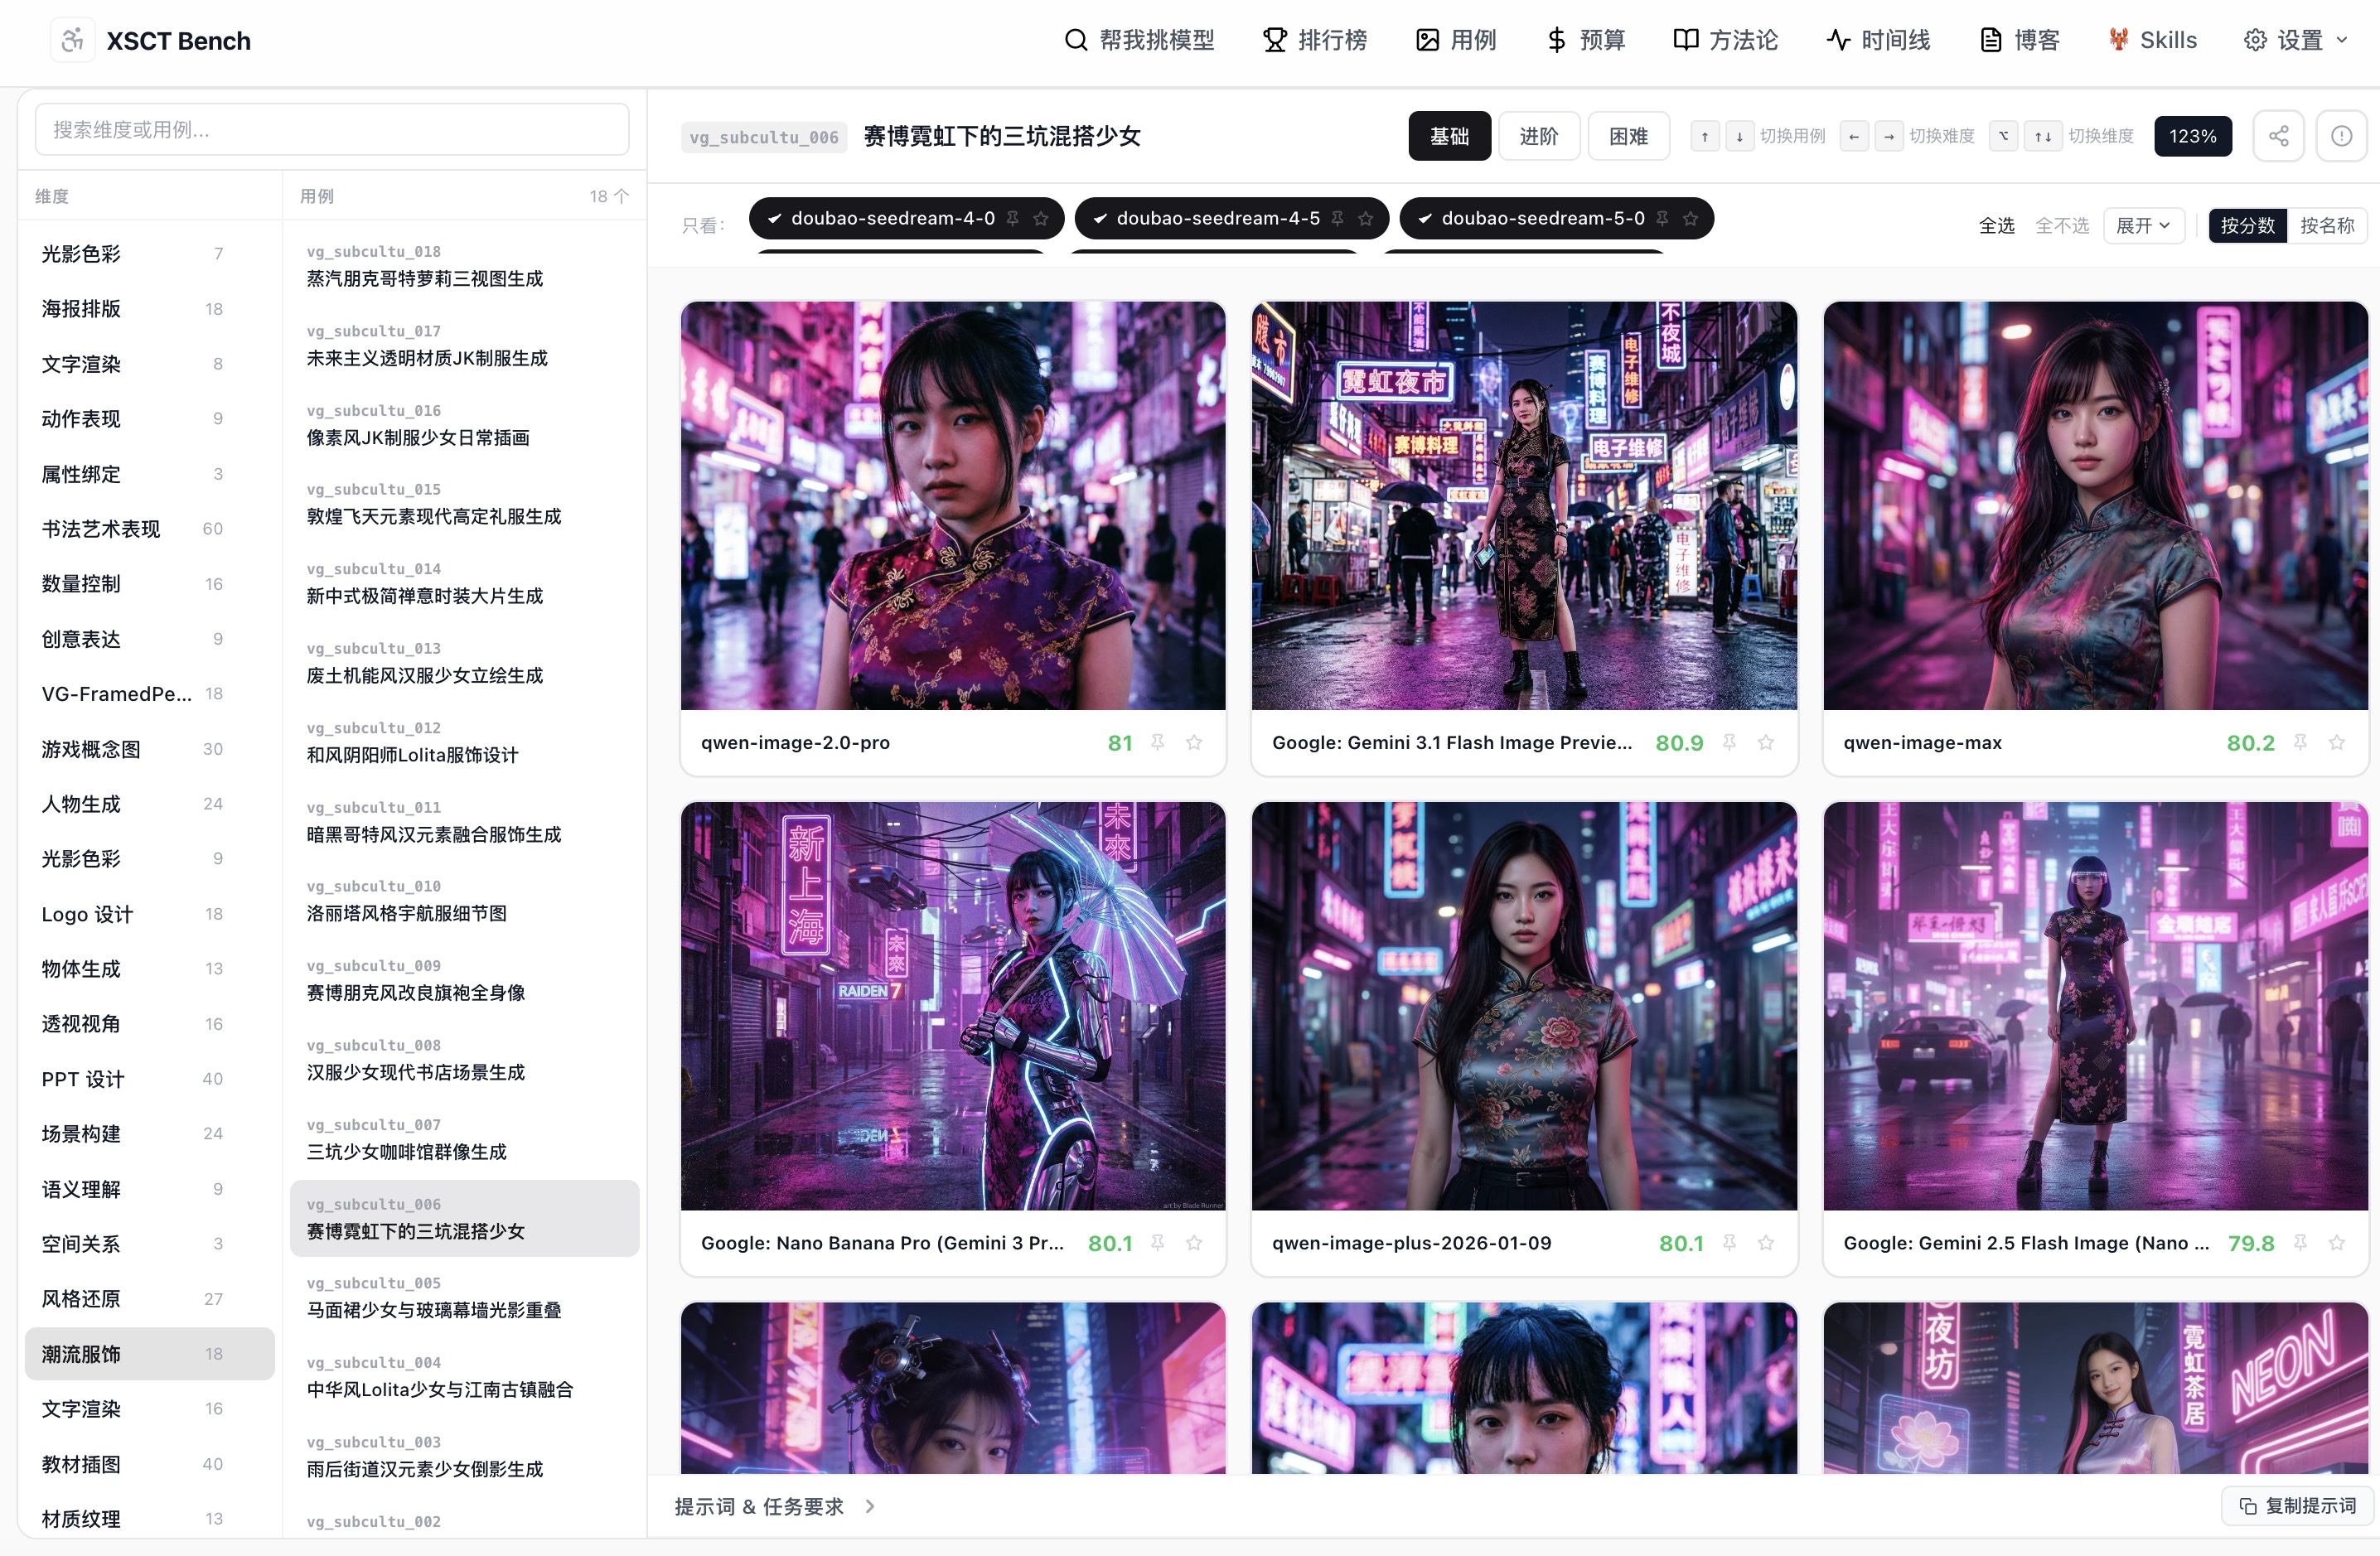2380x1556 pixels.
Task: Switch sorting to by name
Action: (2326, 225)
